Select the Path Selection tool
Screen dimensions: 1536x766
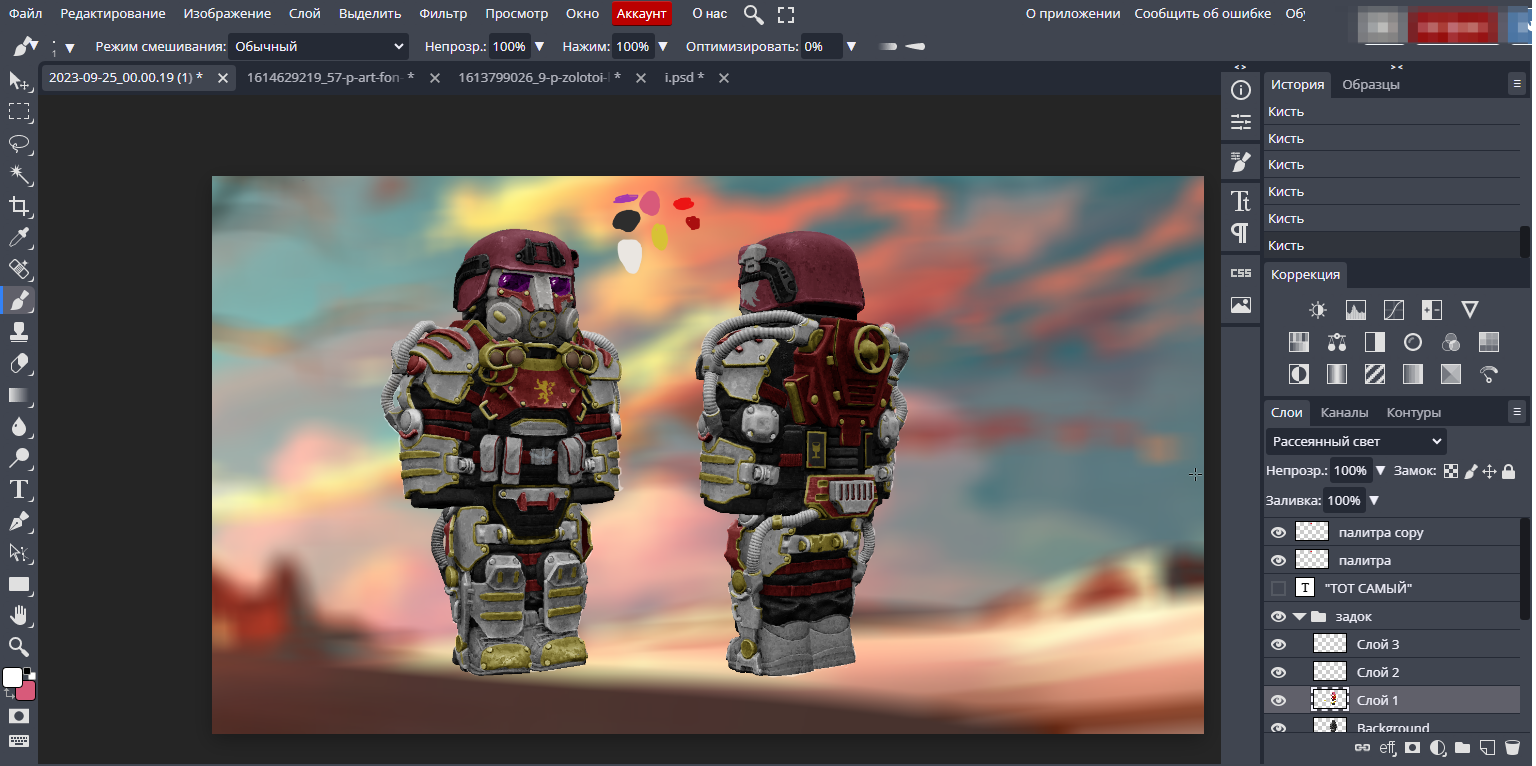pos(19,552)
